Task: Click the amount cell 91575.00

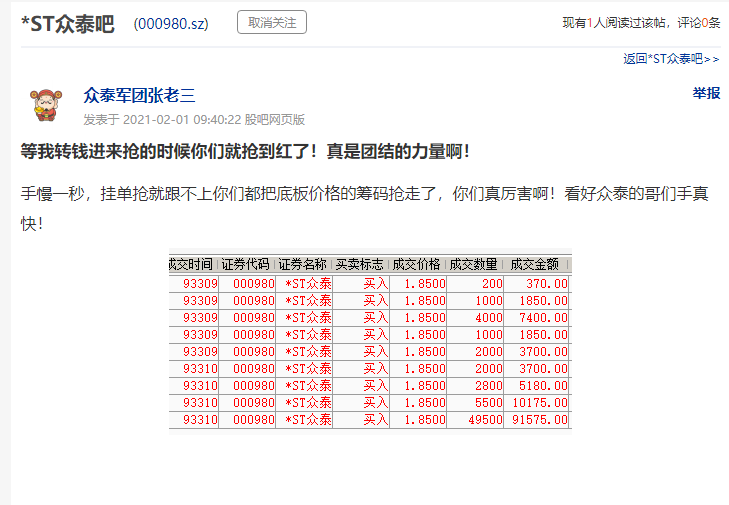Action: pos(537,420)
